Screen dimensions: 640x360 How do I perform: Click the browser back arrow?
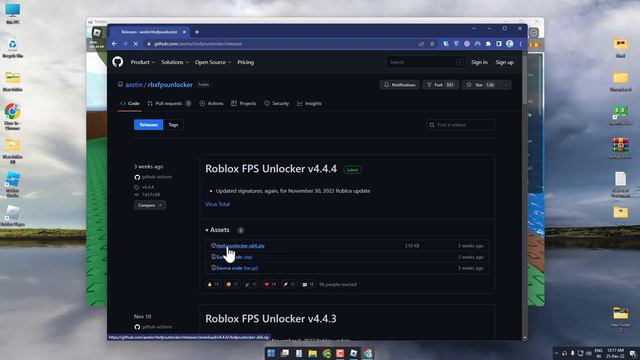point(115,44)
